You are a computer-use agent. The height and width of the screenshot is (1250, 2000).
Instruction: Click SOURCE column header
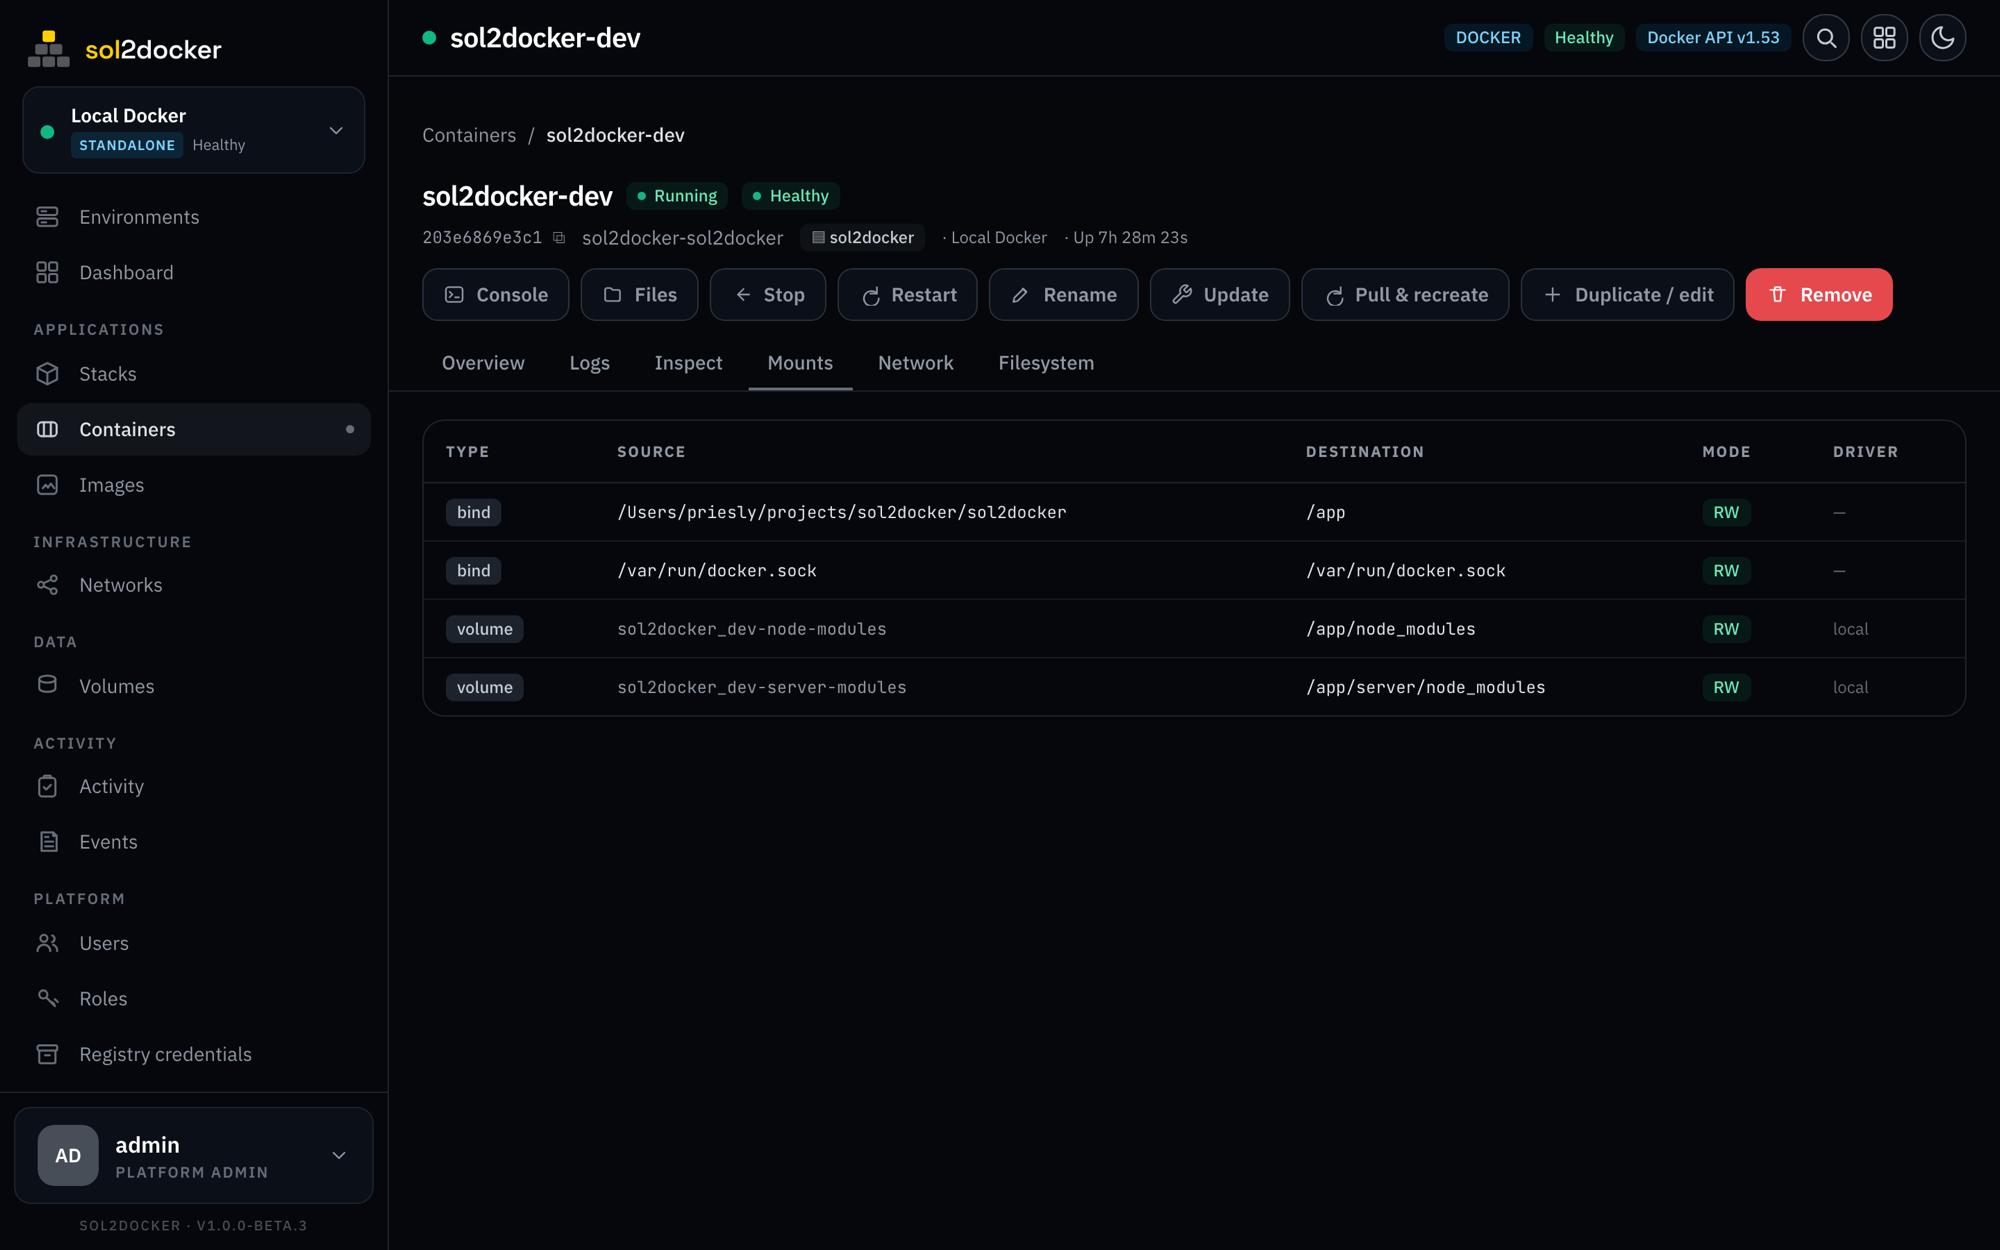[651, 452]
